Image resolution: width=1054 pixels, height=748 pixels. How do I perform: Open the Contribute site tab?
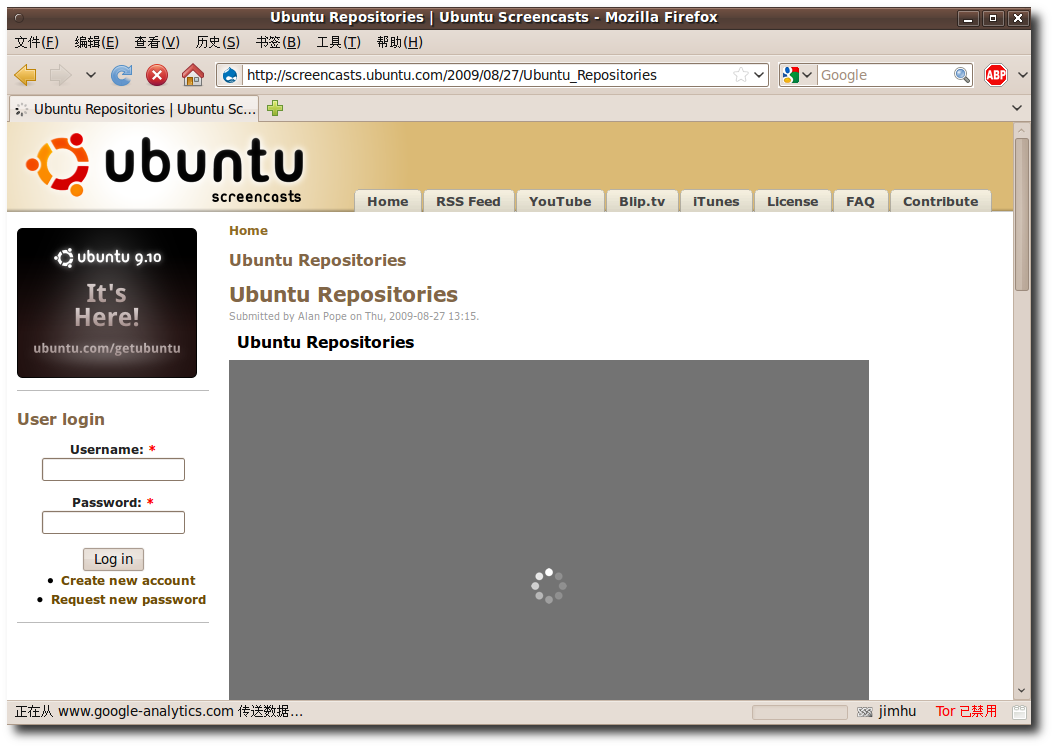click(940, 201)
